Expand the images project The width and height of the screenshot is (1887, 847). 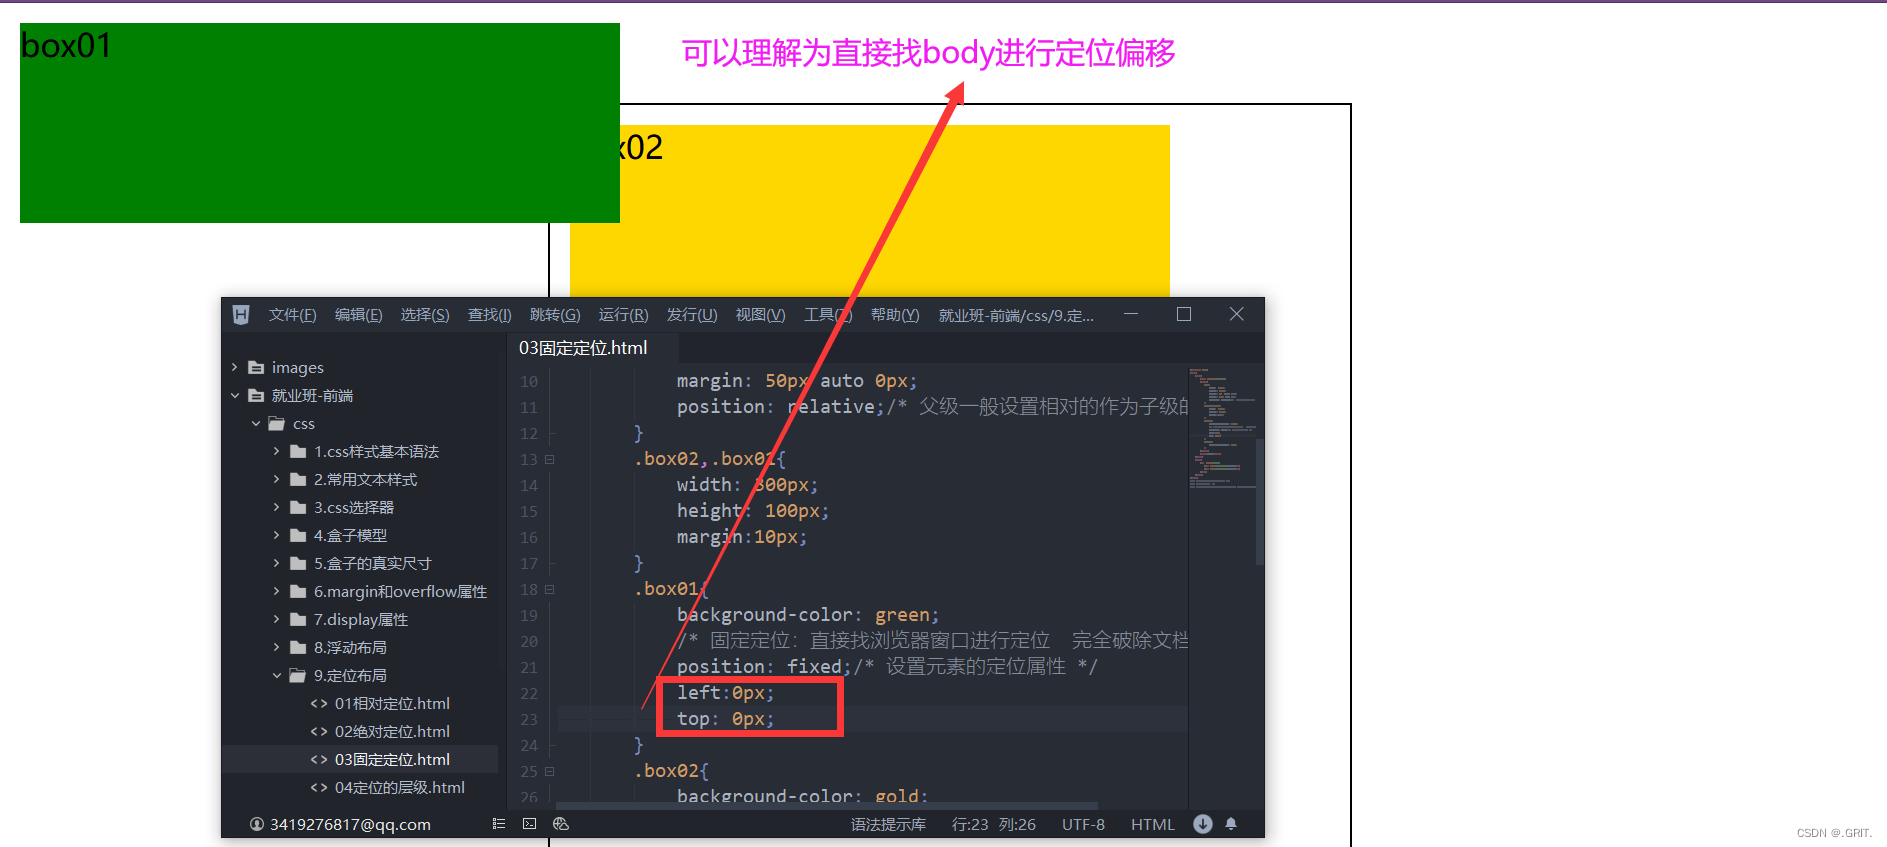(x=235, y=368)
